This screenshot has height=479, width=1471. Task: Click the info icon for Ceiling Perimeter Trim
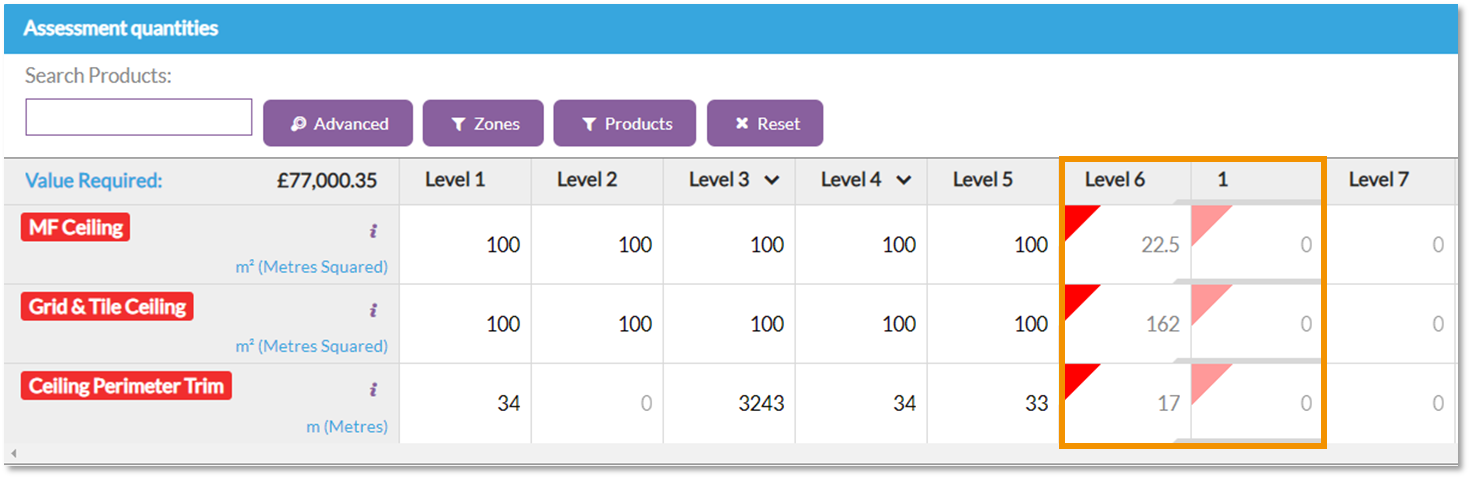click(373, 389)
